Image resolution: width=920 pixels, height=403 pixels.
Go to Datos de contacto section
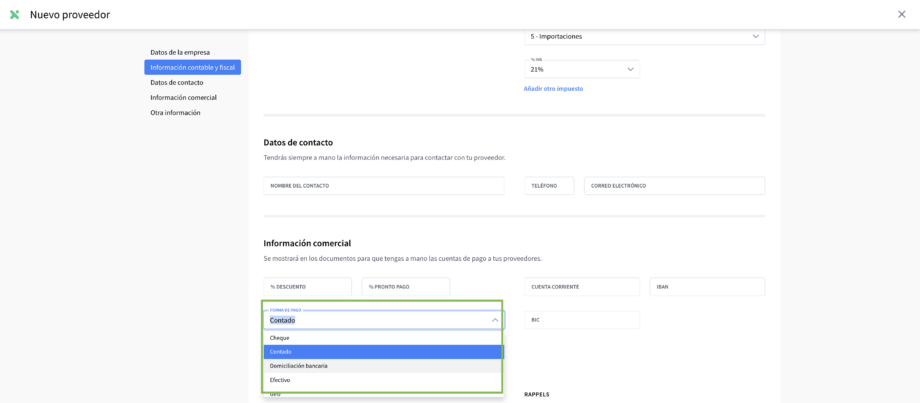pyautogui.click(x=177, y=83)
